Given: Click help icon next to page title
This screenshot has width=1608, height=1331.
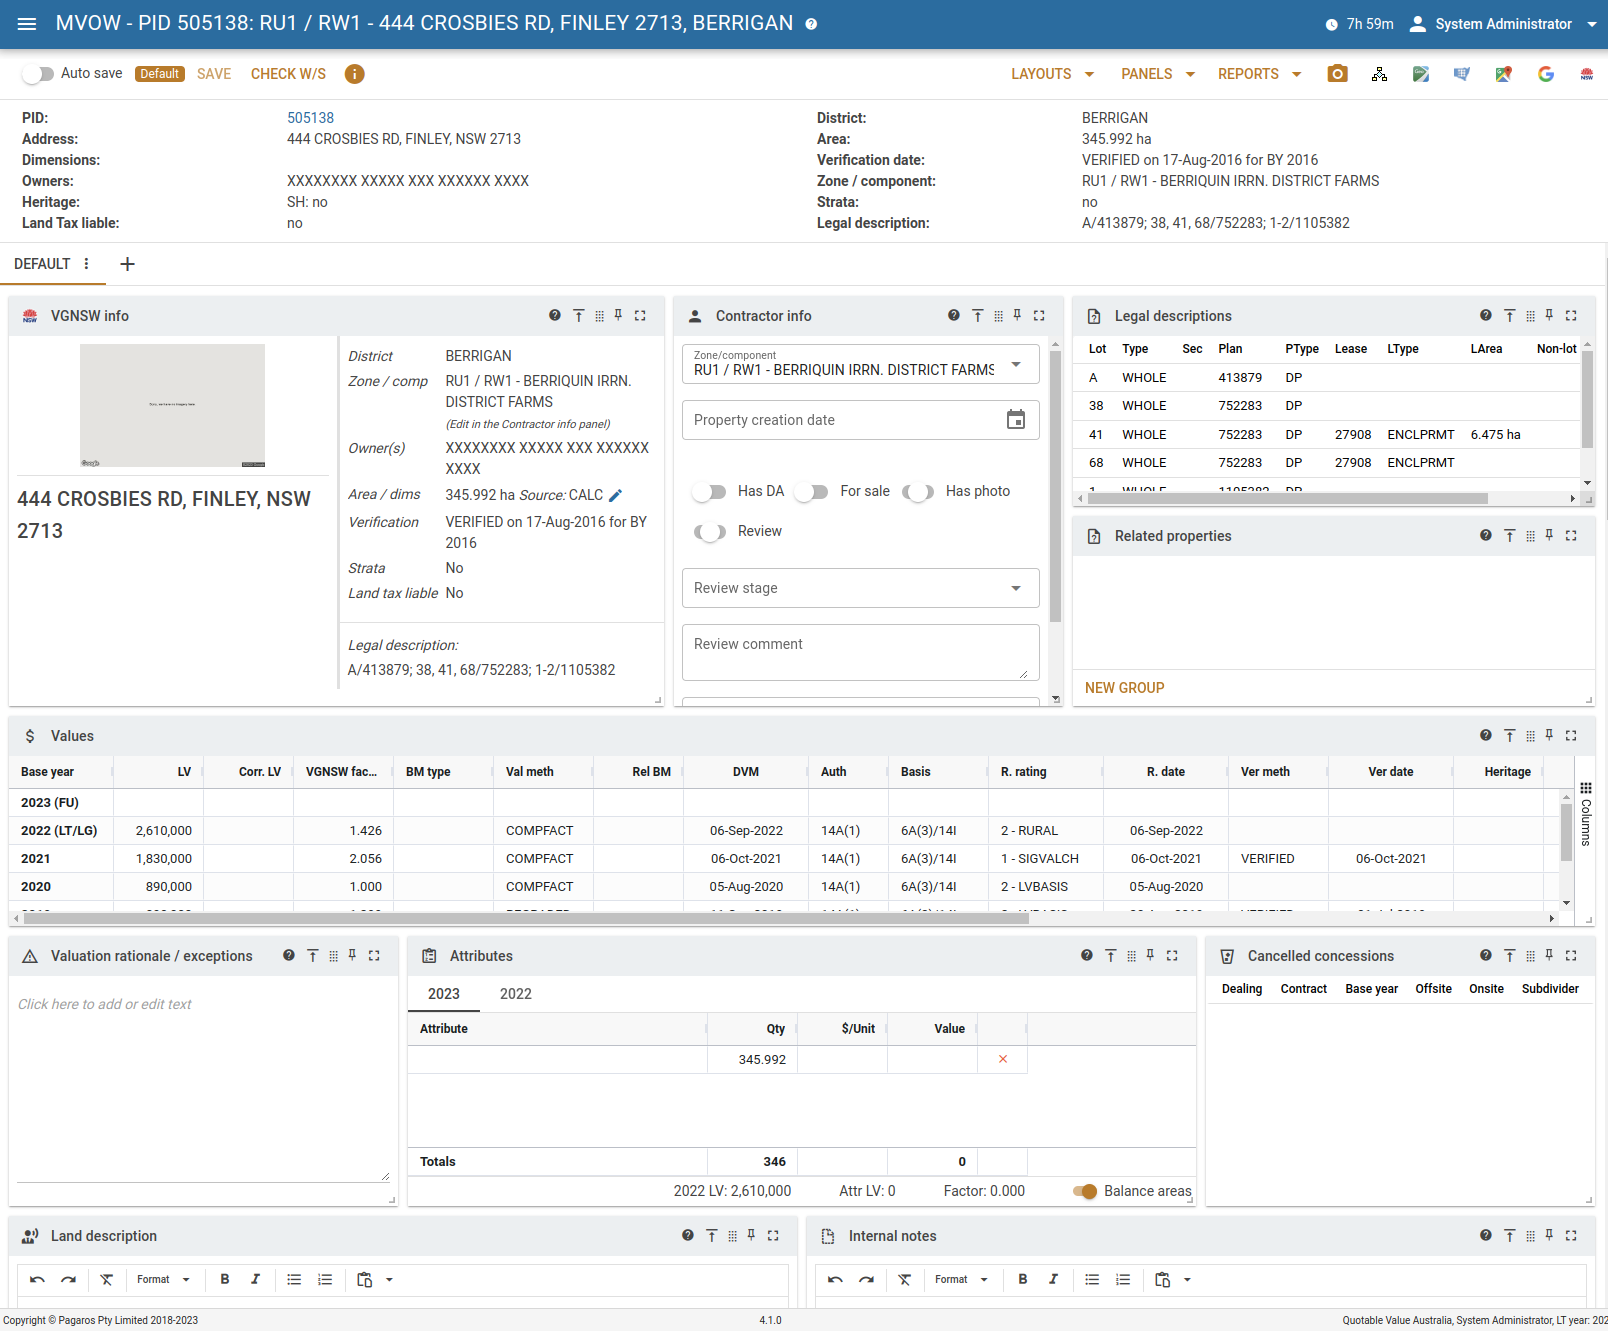Looking at the screenshot, I should pyautogui.click(x=811, y=24).
